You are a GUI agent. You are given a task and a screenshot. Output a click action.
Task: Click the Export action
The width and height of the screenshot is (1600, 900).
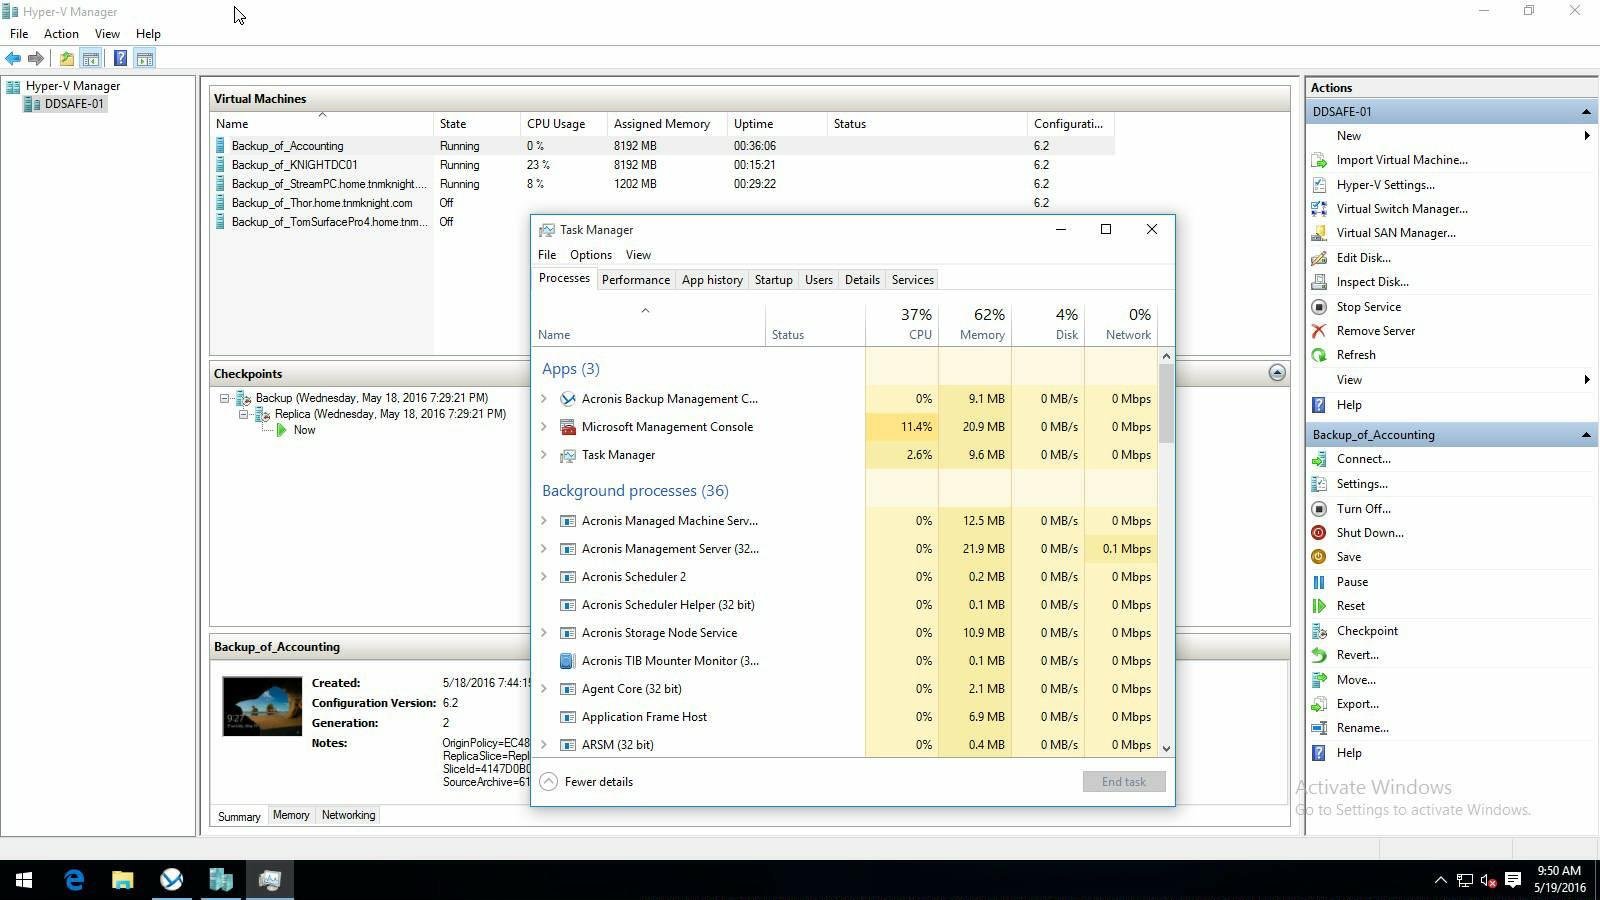pos(1357,704)
